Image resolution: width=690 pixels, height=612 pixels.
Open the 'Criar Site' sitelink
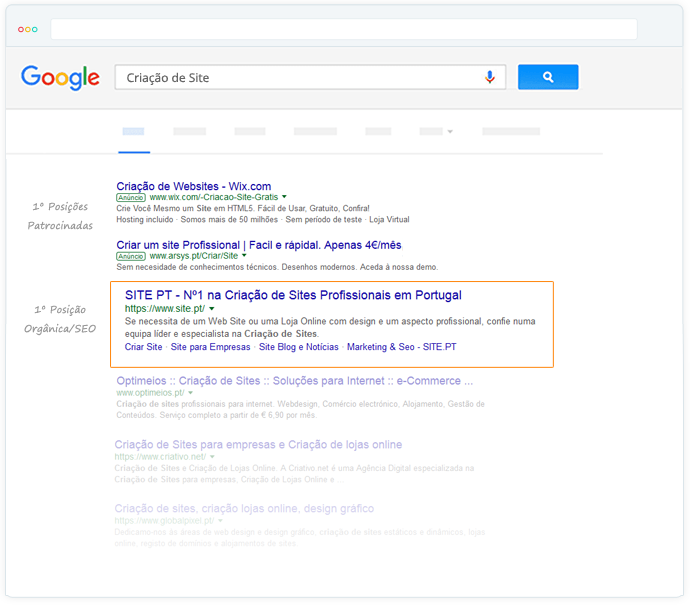point(143,347)
